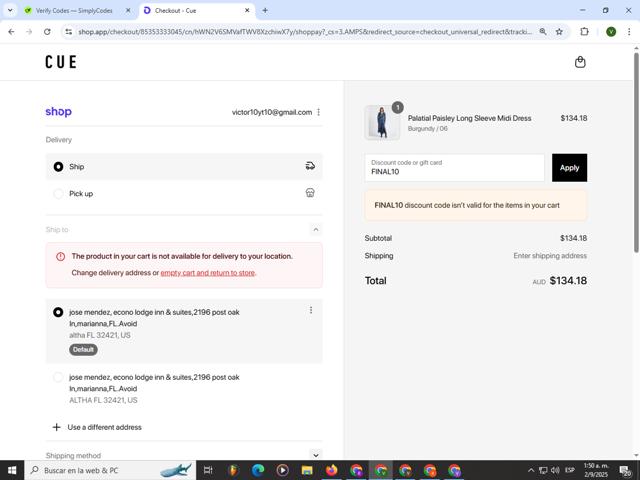The width and height of the screenshot is (640, 480).
Task: Apply the discount code
Action: pyautogui.click(x=569, y=168)
